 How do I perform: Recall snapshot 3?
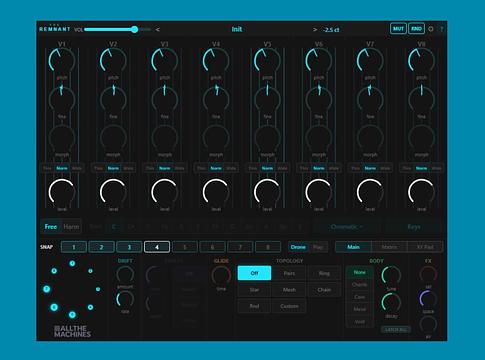coord(129,247)
